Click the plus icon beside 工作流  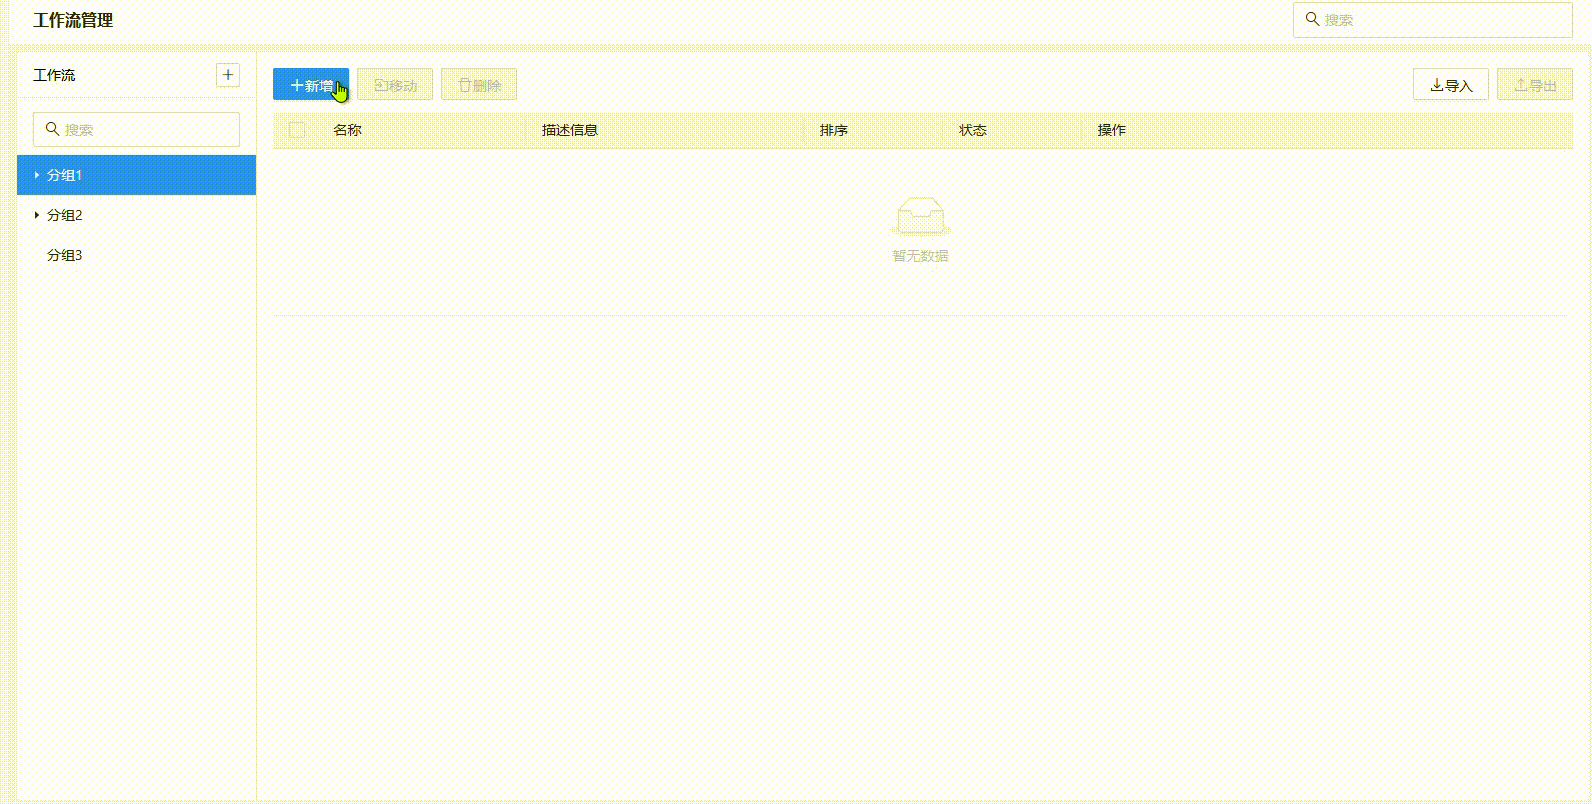(x=228, y=75)
